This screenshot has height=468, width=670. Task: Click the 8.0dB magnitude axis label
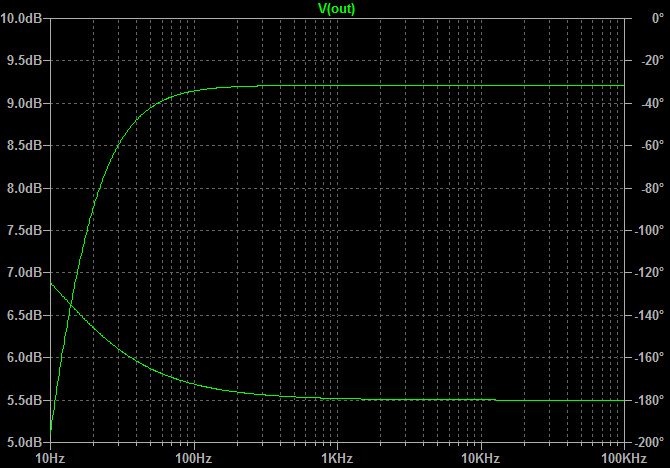tap(24, 188)
